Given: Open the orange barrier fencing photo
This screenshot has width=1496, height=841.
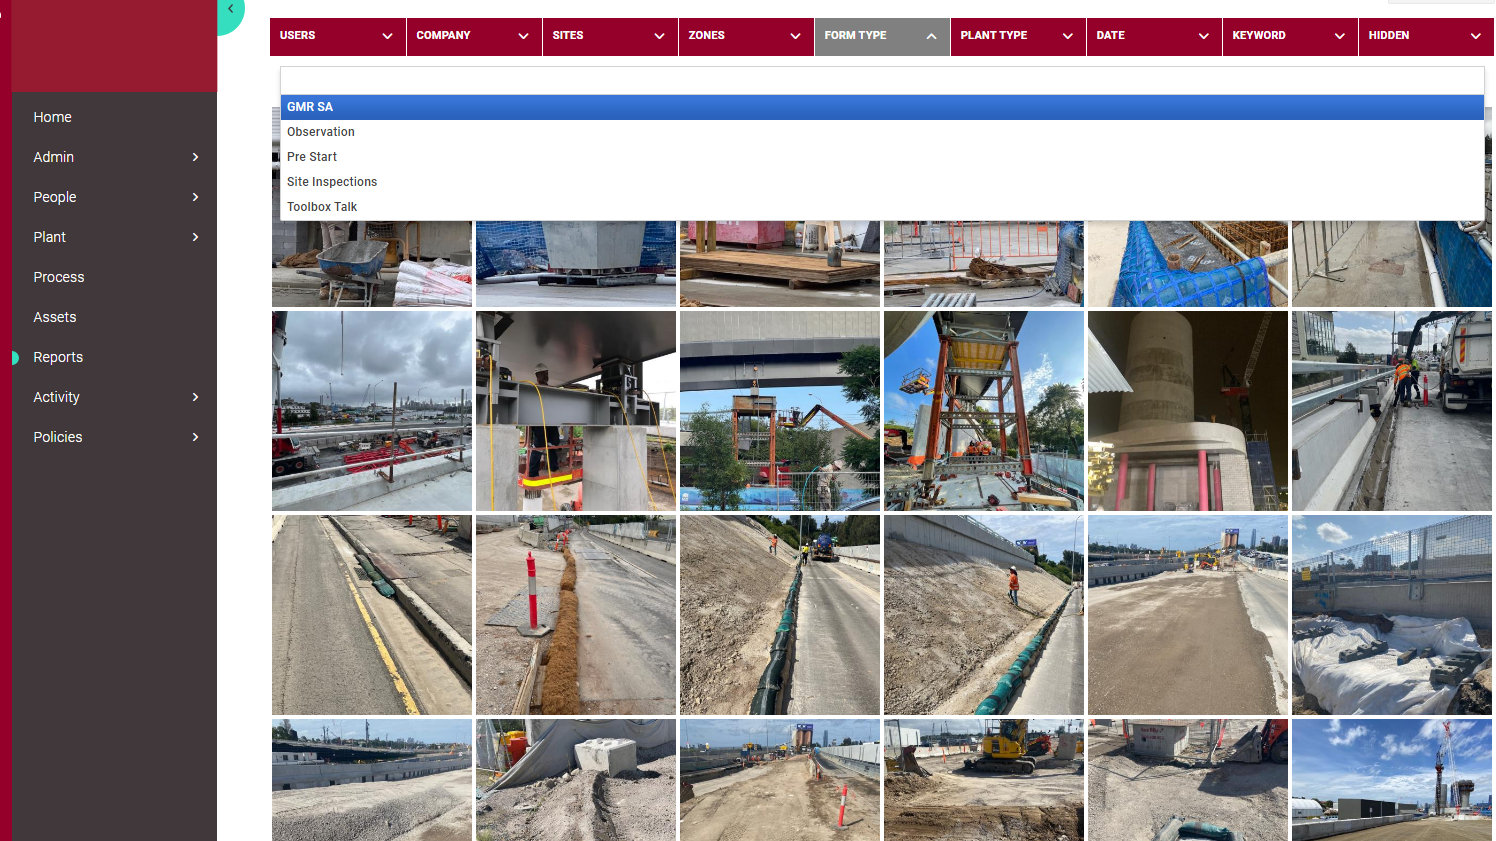Looking at the screenshot, I should click(984, 264).
